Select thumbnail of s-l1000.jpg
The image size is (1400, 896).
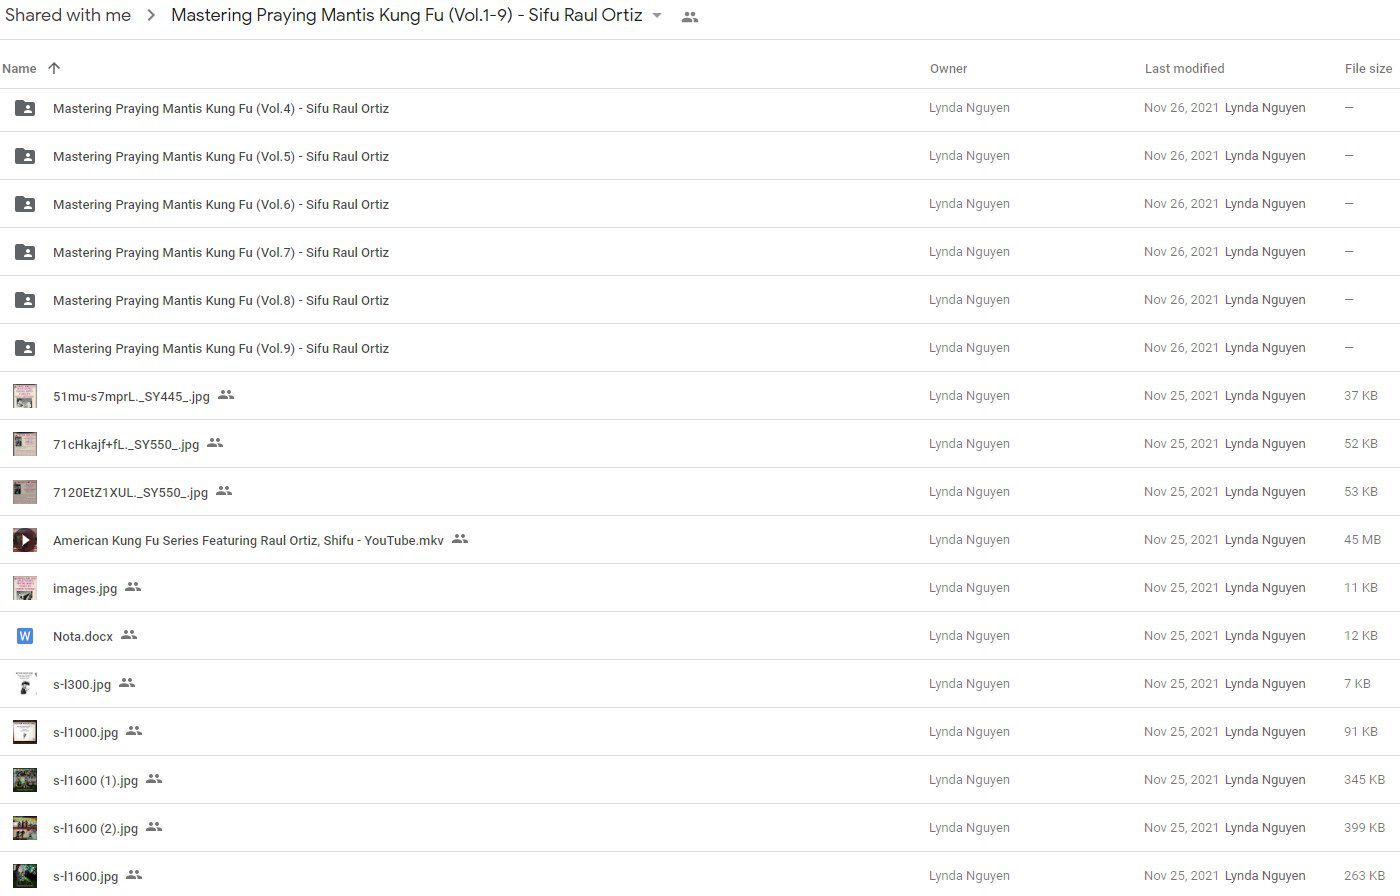[x=25, y=732]
